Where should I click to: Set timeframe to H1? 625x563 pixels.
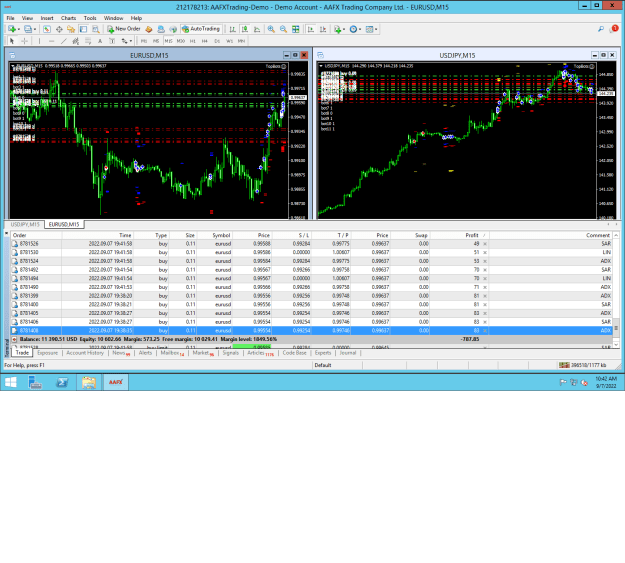[193, 41]
